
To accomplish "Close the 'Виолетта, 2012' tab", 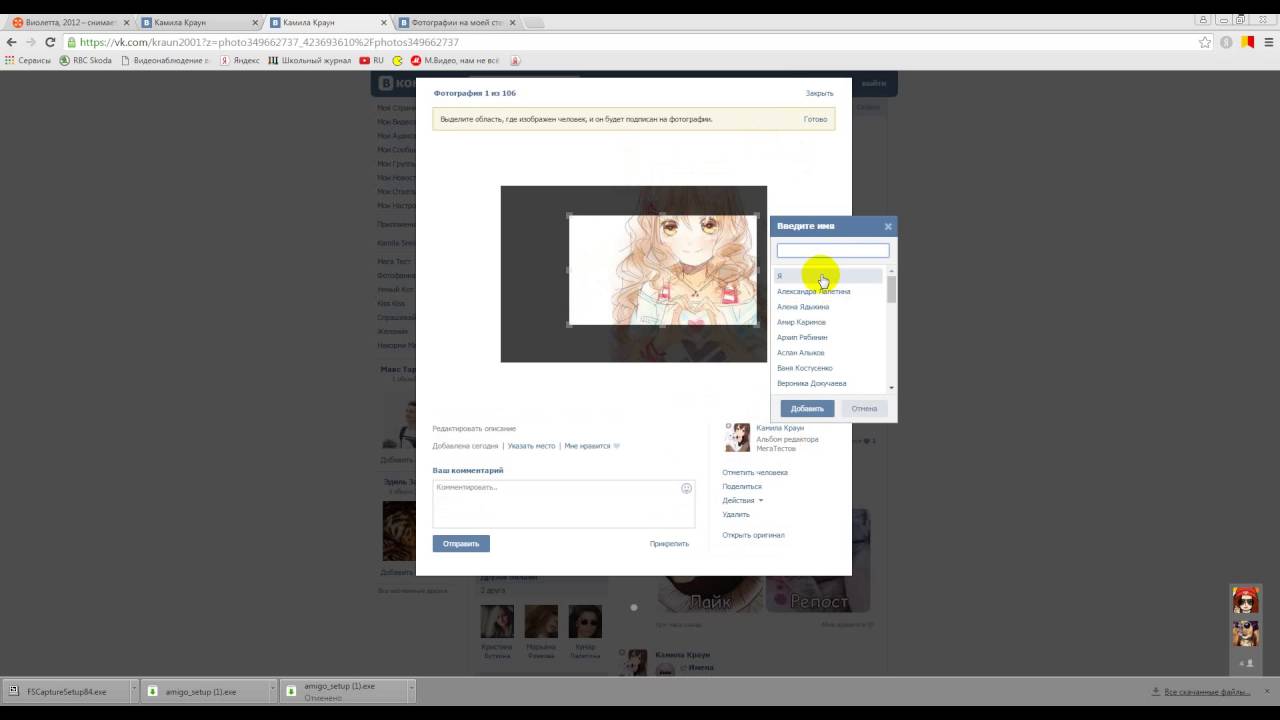I will (126, 22).
